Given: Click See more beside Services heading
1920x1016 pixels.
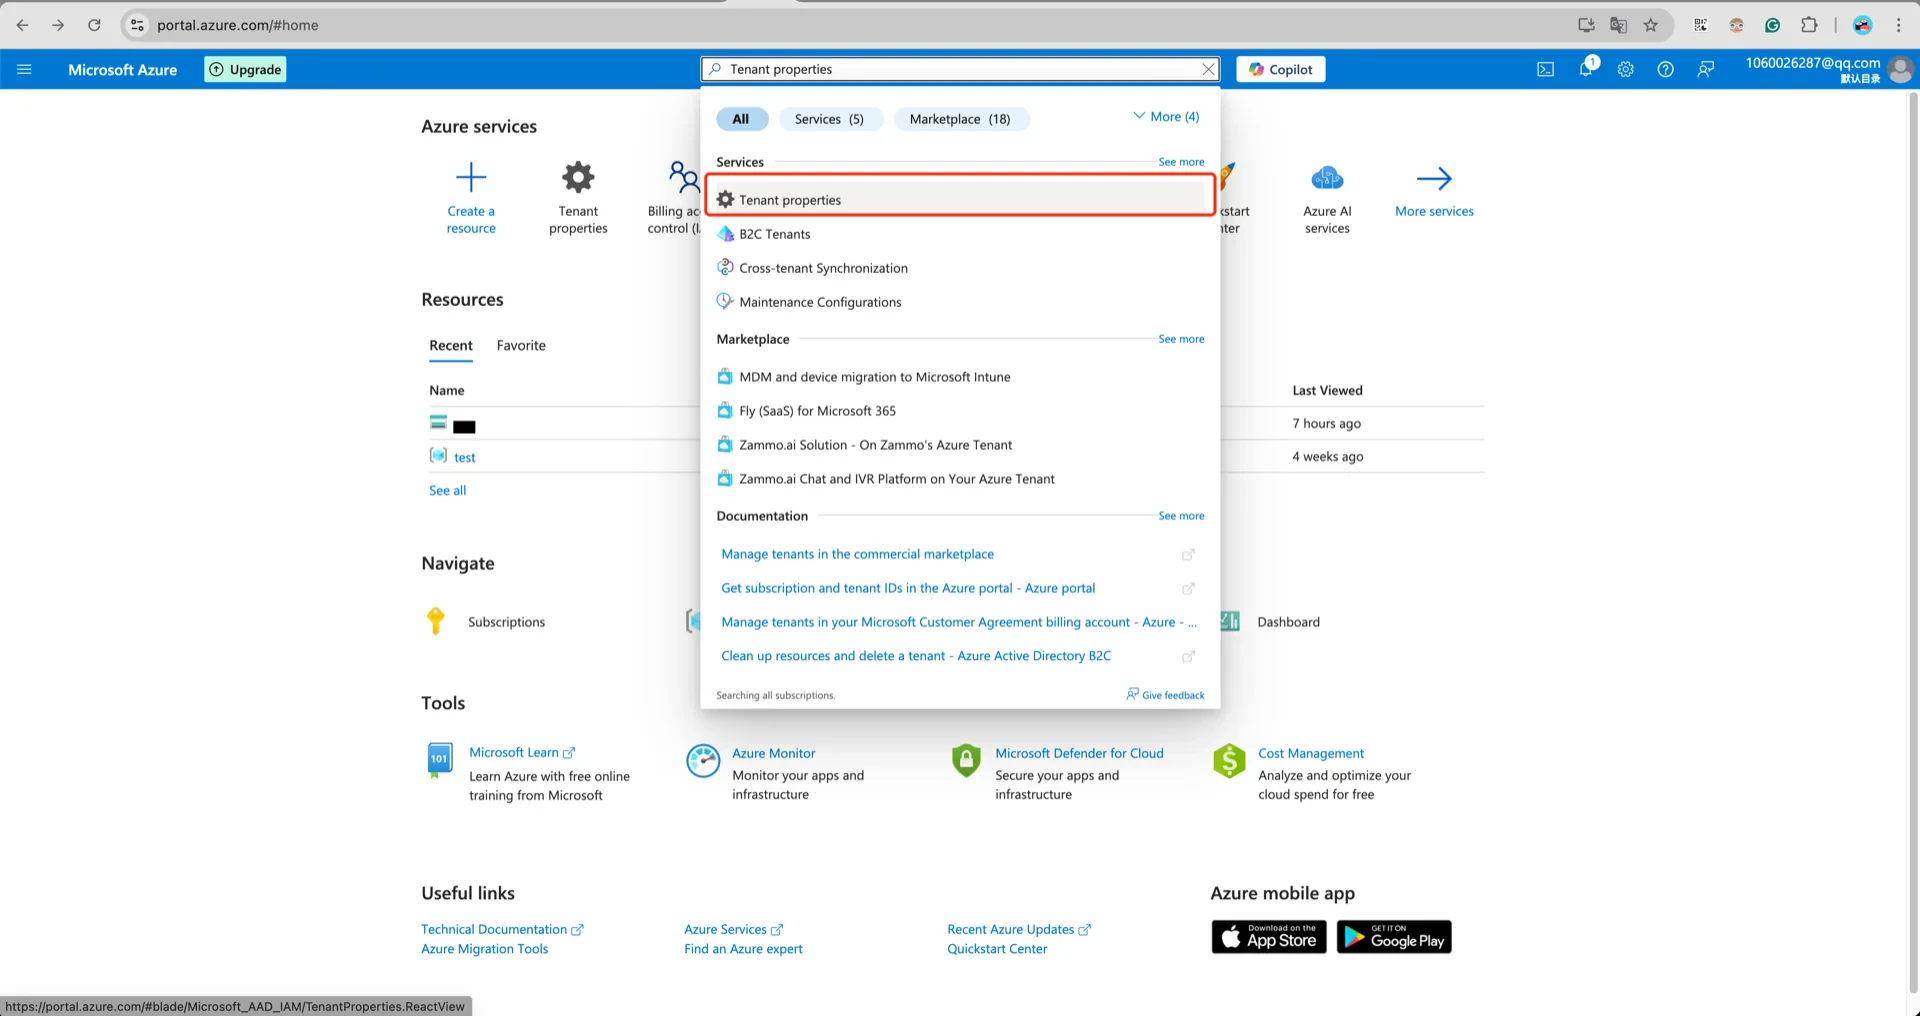Looking at the screenshot, I should pyautogui.click(x=1181, y=162).
